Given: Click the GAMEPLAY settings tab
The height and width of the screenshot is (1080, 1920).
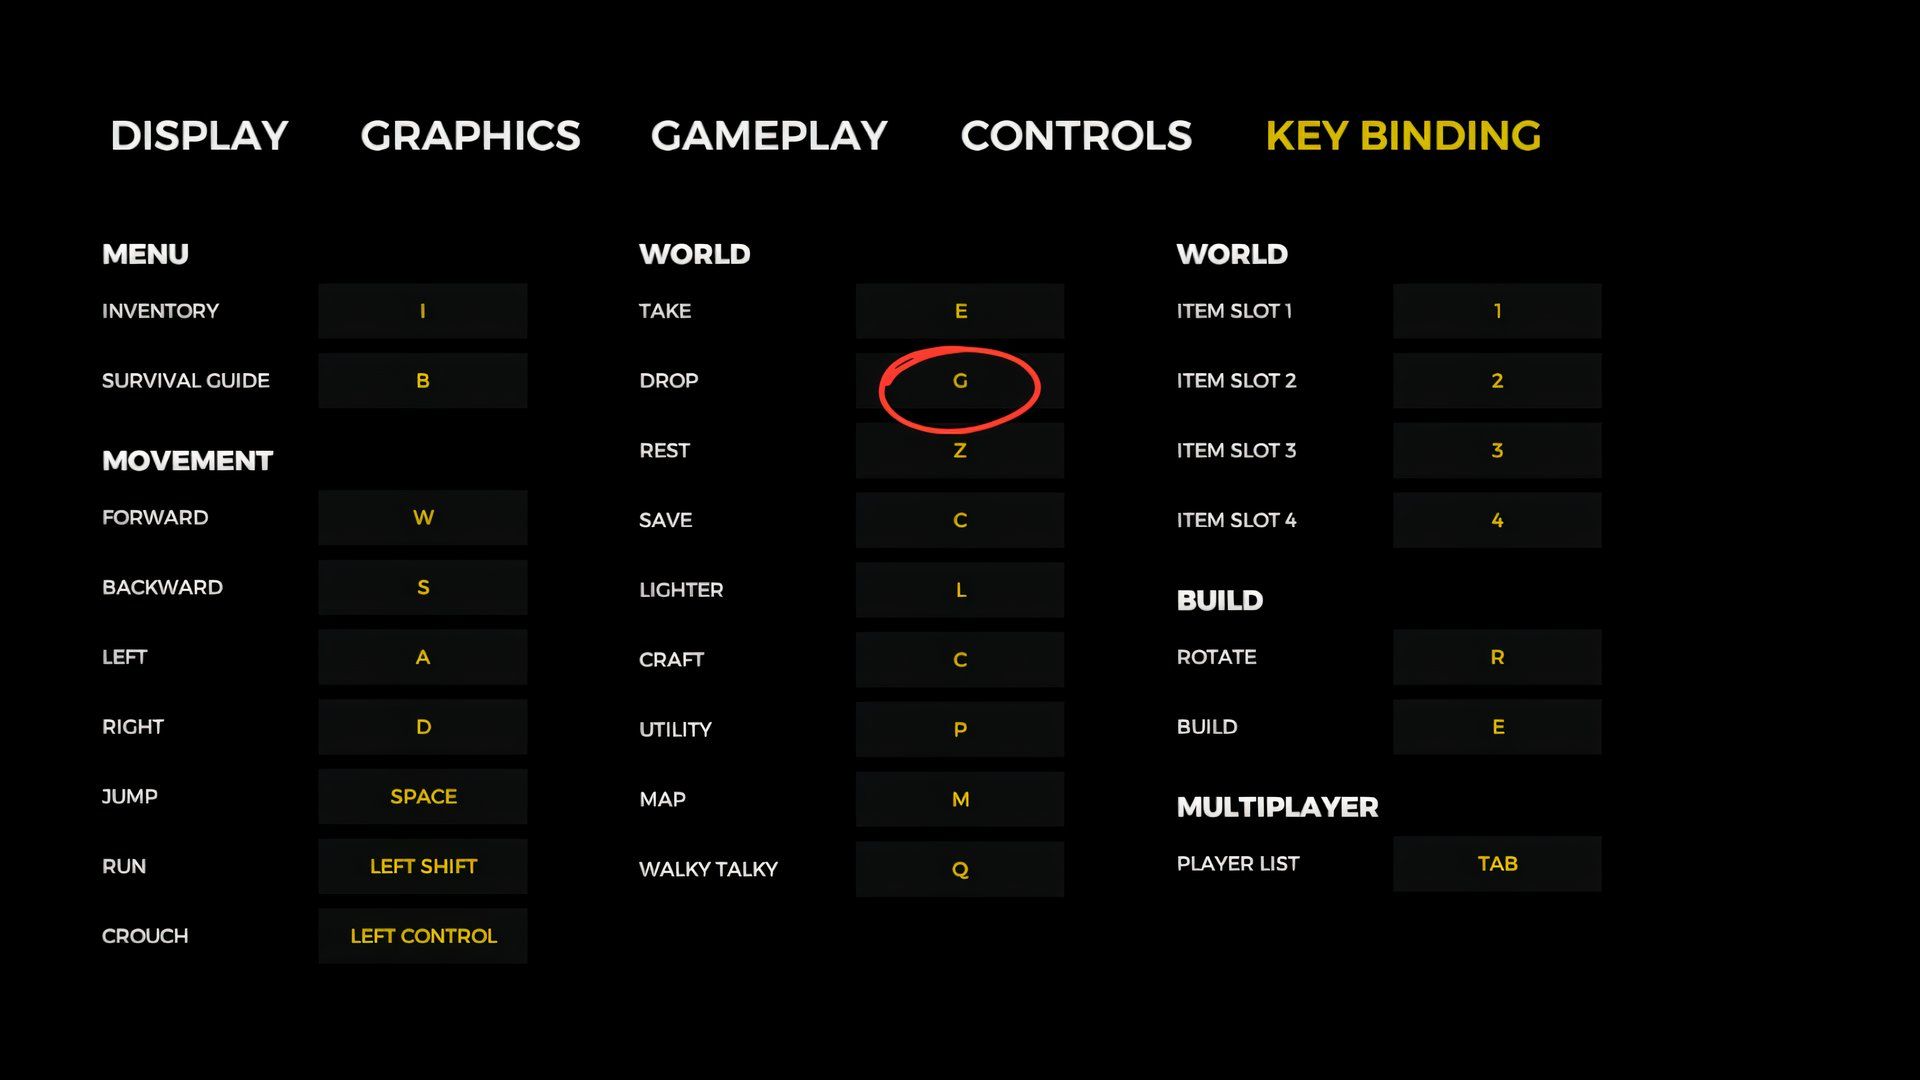Looking at the screenshot, I should pos(770,133).
